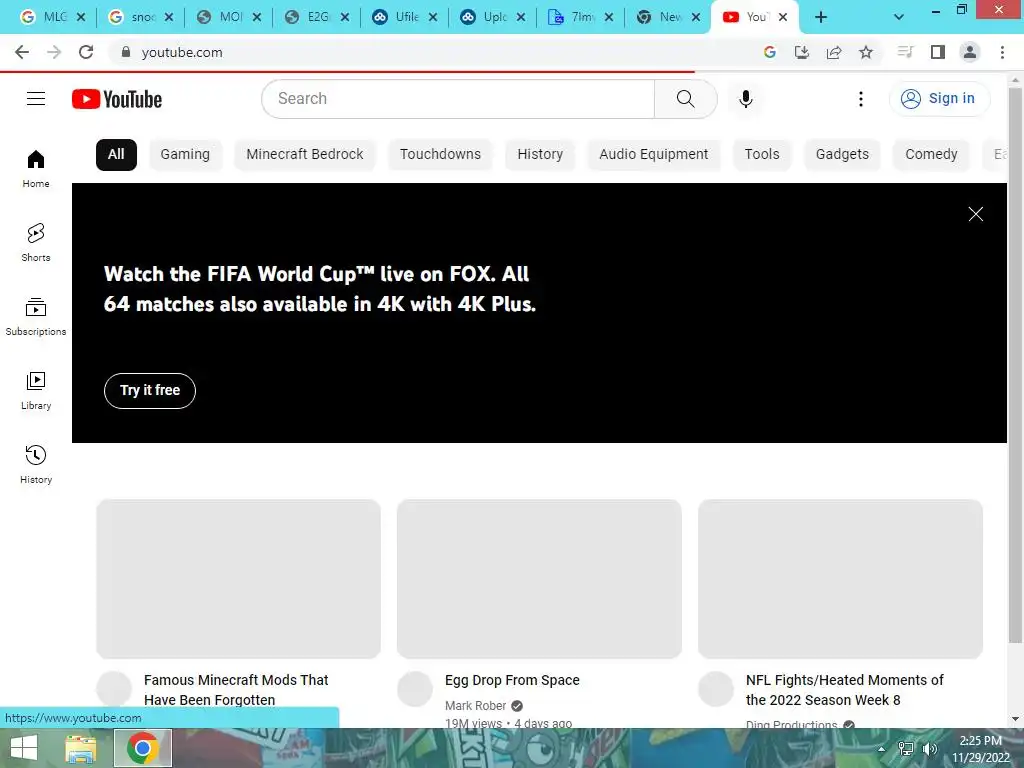Click the browser forward arrow

(54, 52)
